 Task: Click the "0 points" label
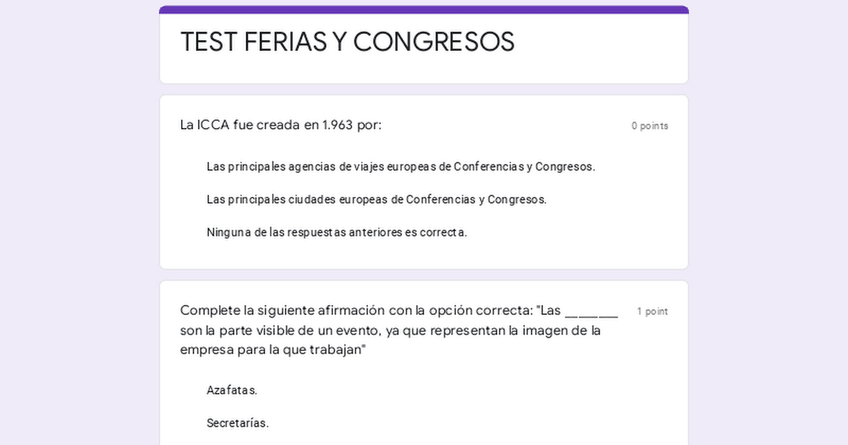(649, 126)
